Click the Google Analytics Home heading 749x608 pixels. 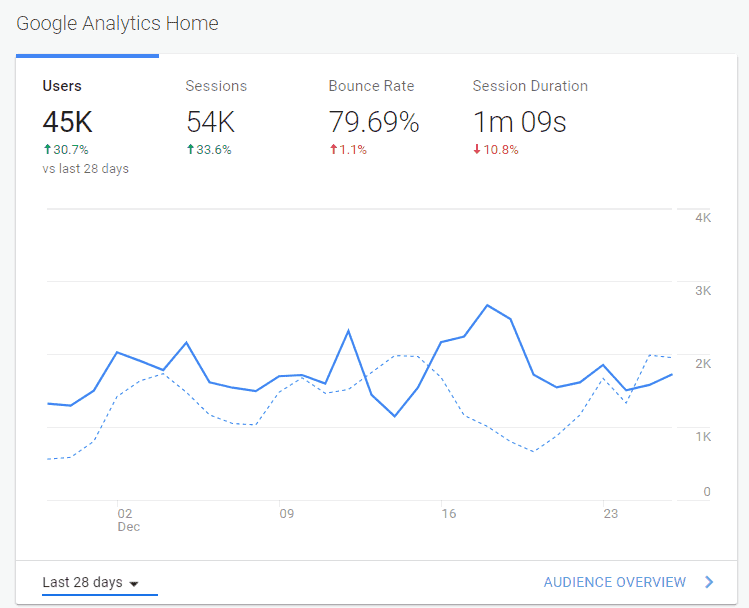(118, 23)
